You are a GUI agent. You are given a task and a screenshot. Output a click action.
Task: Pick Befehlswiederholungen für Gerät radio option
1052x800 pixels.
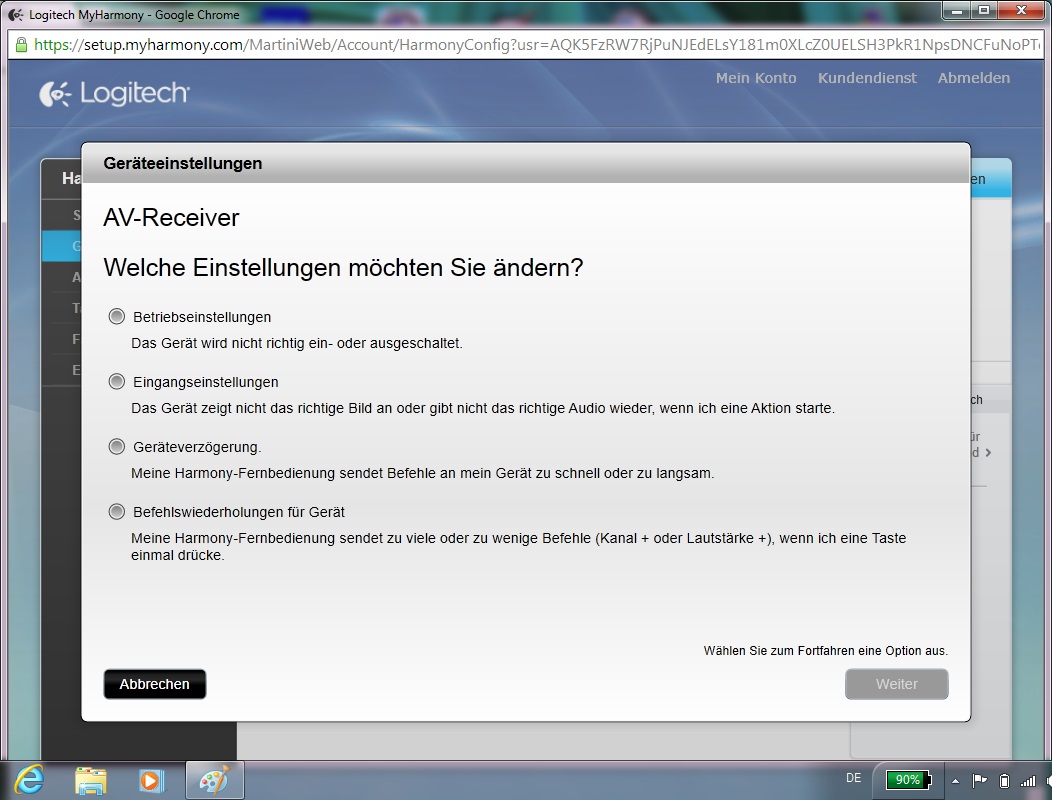click(117, 511)
